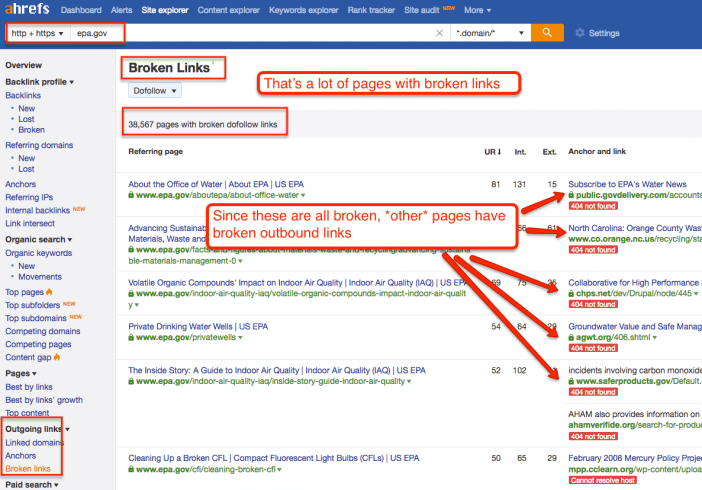Sort by Ext. column header
This screenshot has width=702, height=490.
pyautogui.click(x=549, y=152)
